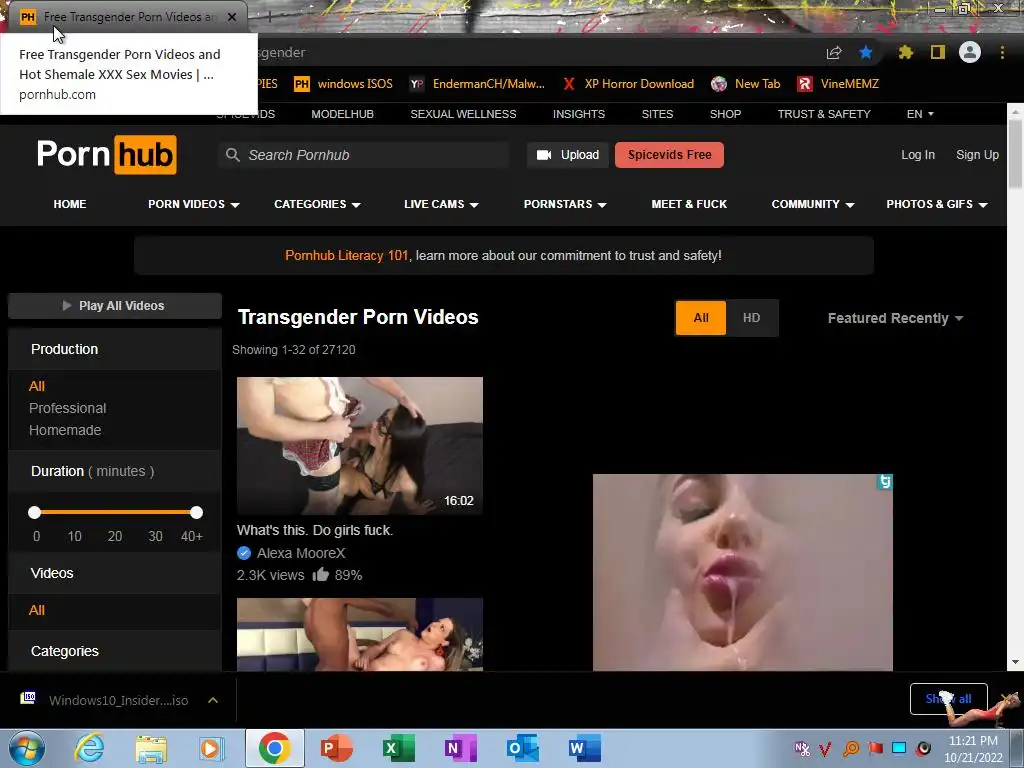Image resolution: width=1024 pixels, height=768 pixels.
Task: Click the Log In link
Action: pyautogui.click(x=918, y=155)
